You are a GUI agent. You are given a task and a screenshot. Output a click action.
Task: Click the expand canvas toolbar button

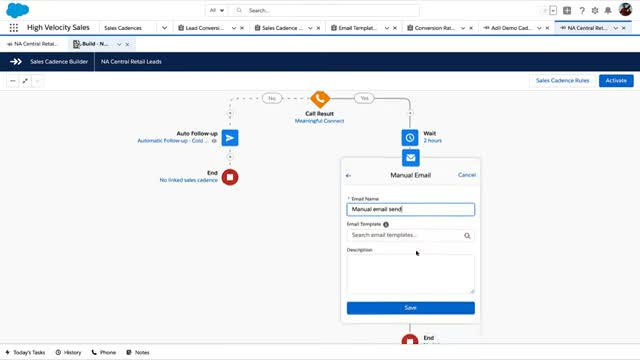point(25,81)
